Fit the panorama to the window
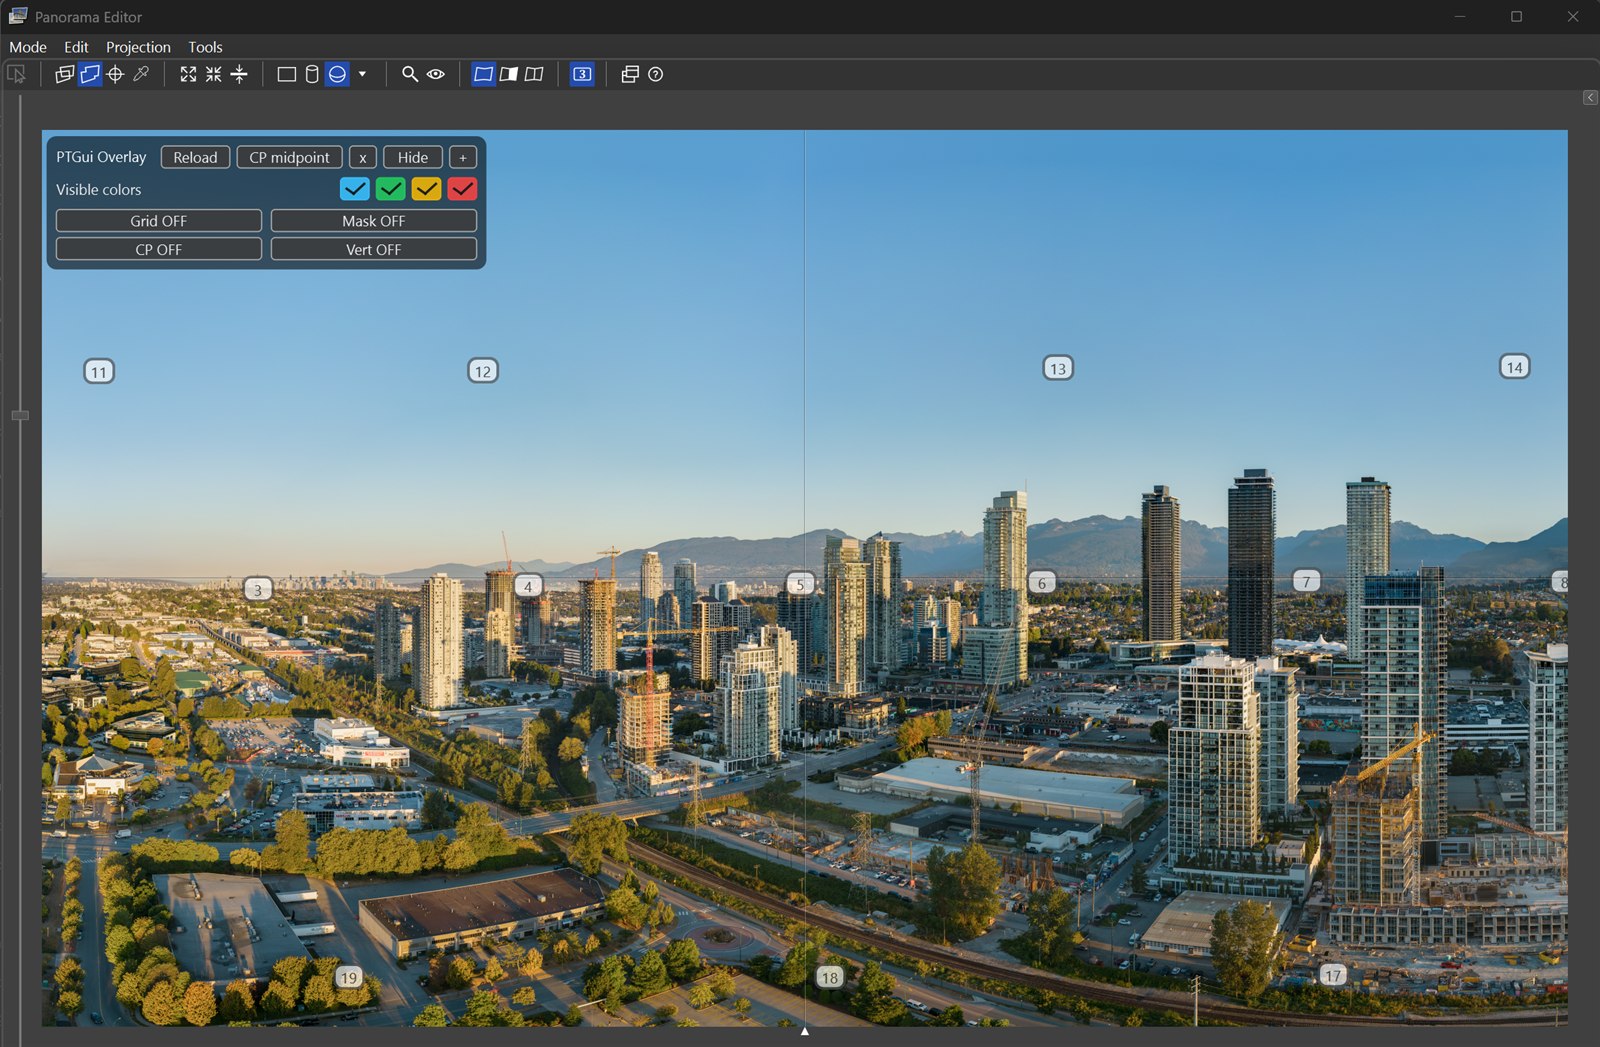 point(188,73)
